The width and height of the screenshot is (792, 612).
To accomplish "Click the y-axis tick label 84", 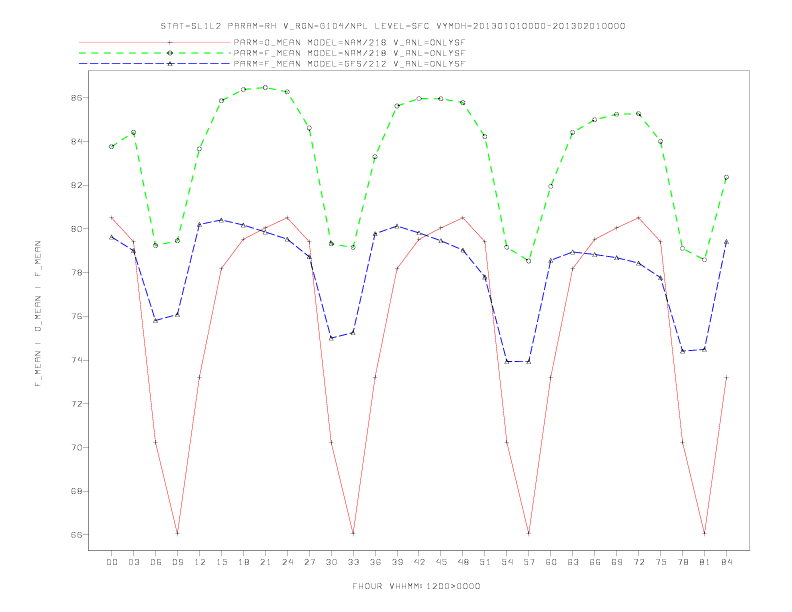I will click(x=77, y=141).
